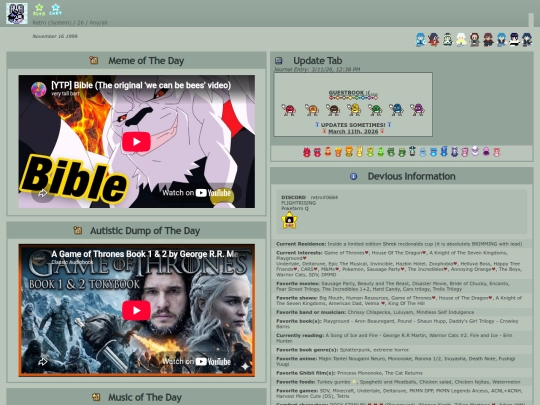Click the green star badge near avatar
This screenshot has width=540, height=405.
[39, 10]
